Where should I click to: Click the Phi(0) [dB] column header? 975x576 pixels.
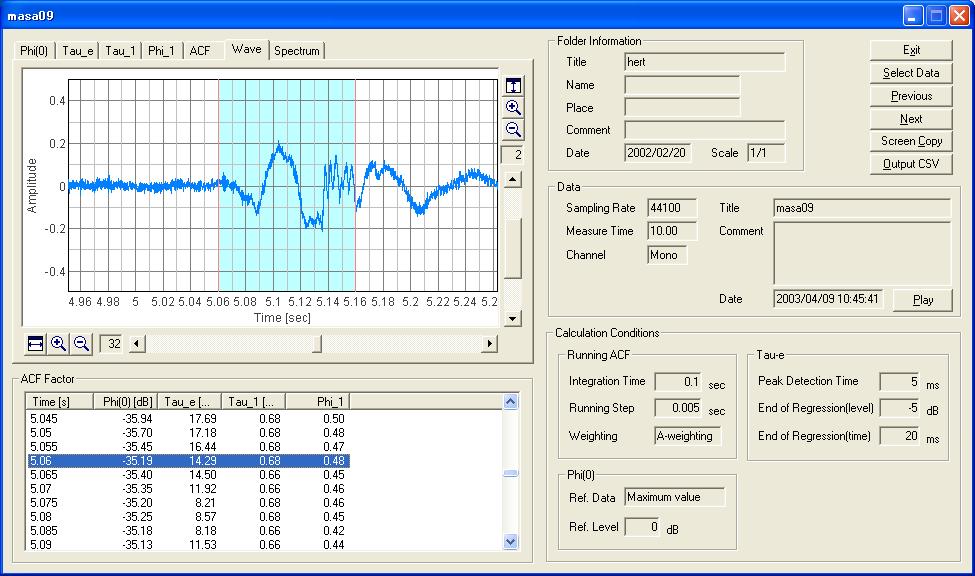tap(125, 402)
